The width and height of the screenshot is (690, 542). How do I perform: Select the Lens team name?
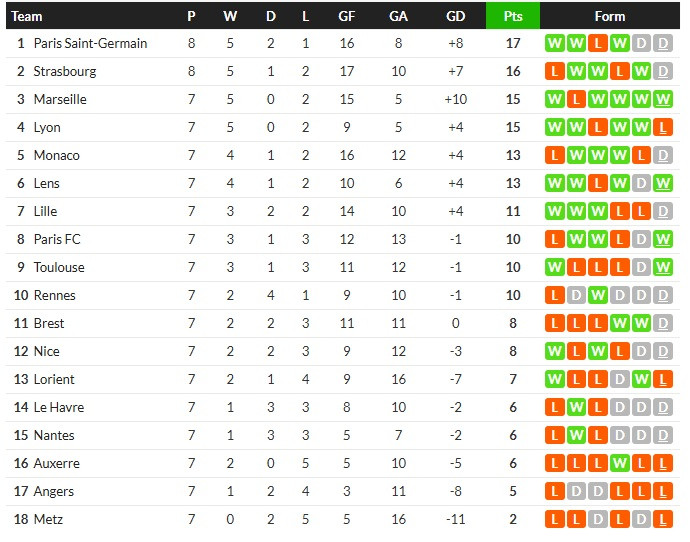click(x=47, y=184)
